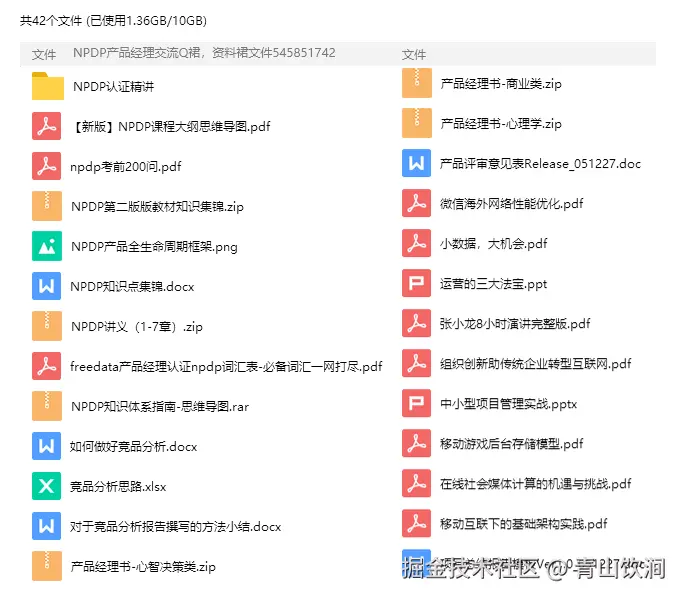Select file name 产品经理书-心智决策类.zip

[x=143, y=567]
